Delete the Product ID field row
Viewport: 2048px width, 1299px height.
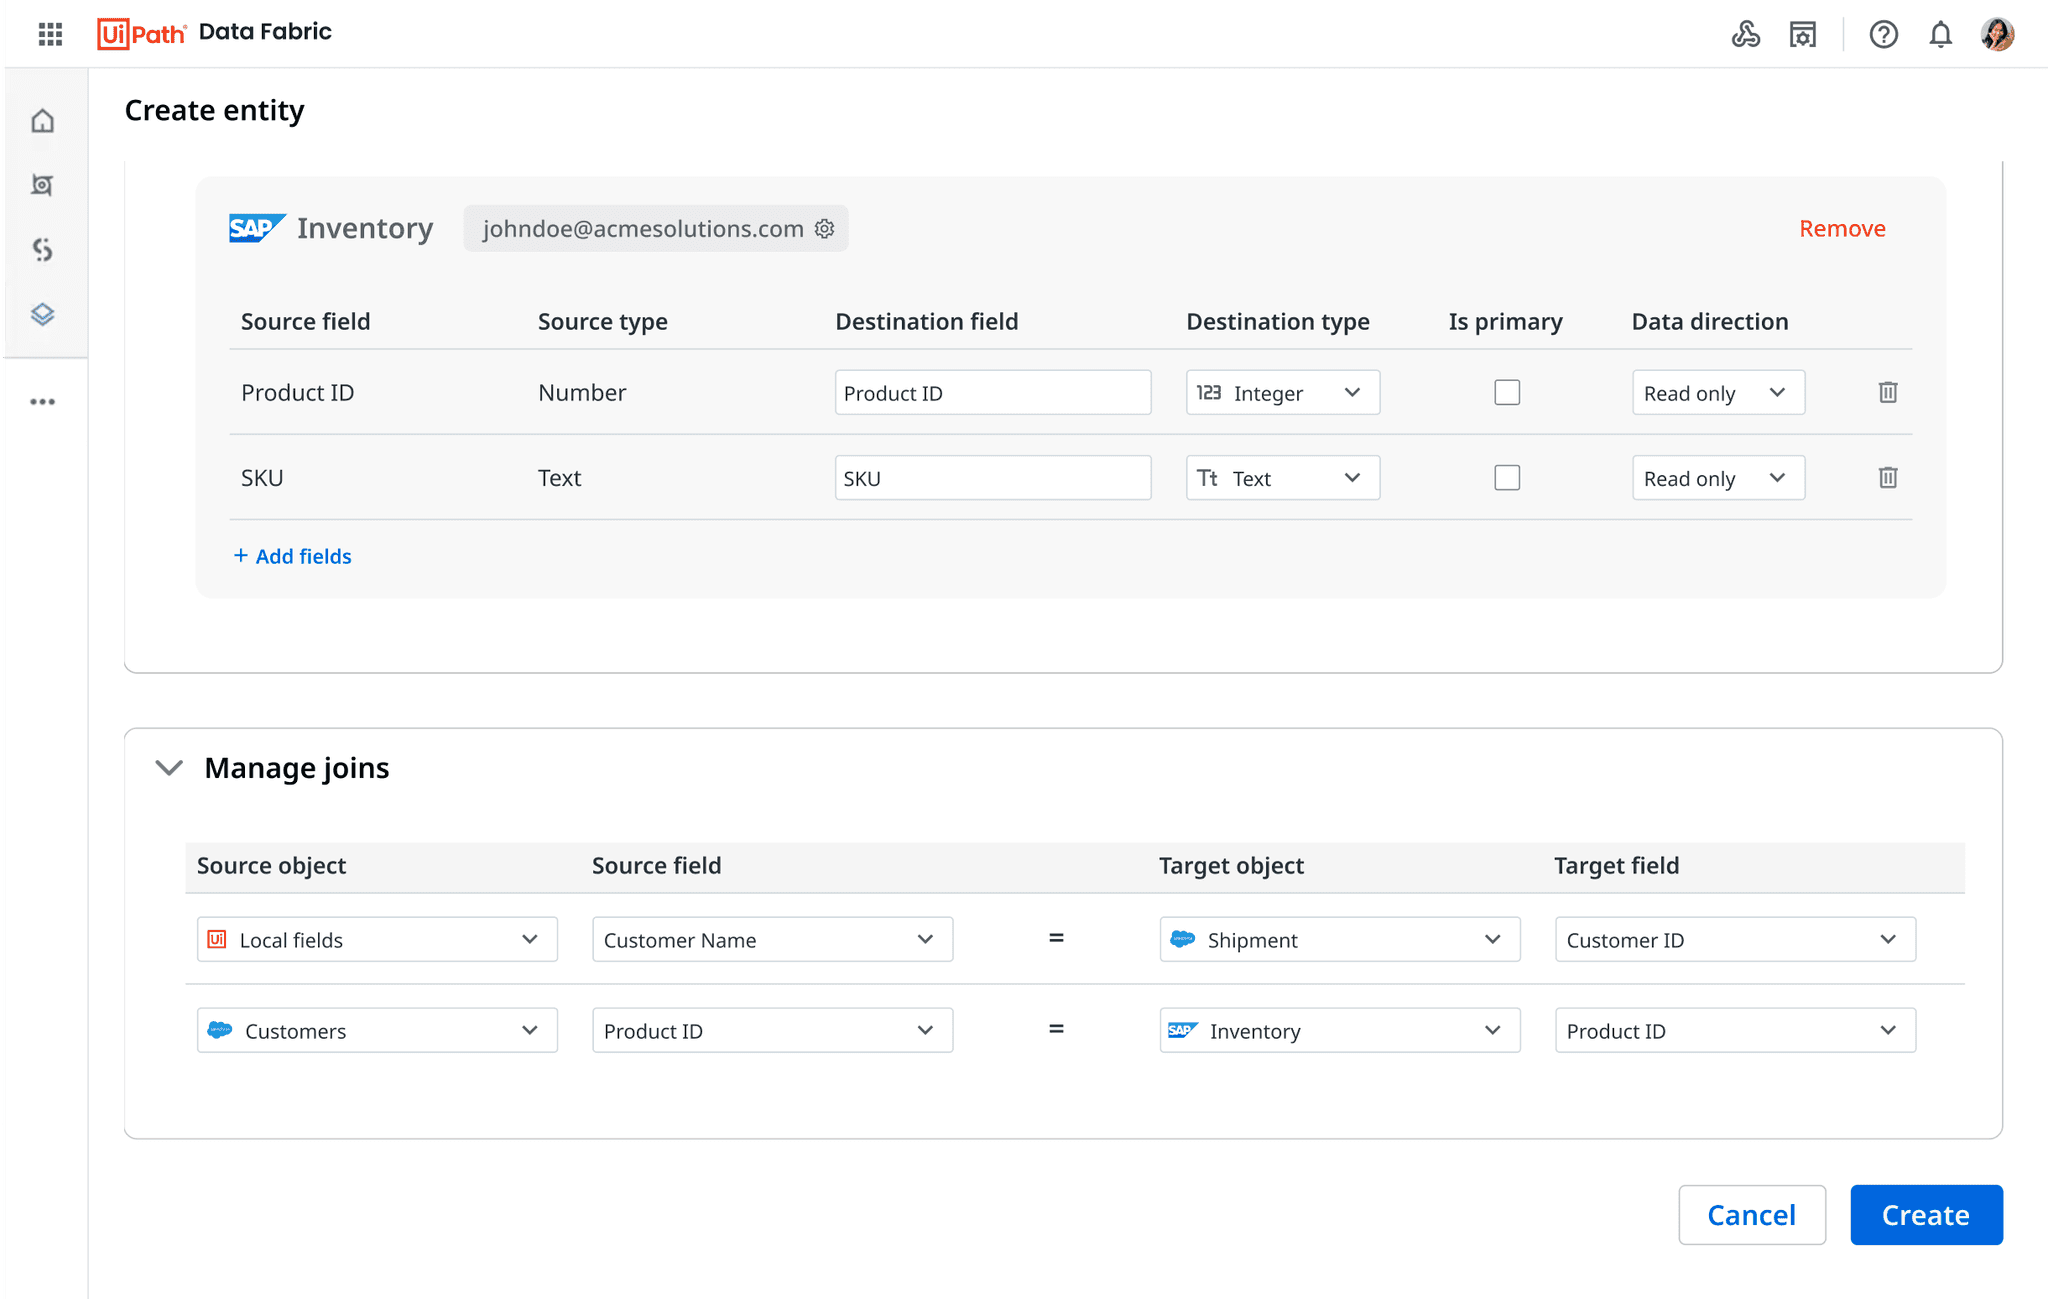click(x=1887, y=392)
